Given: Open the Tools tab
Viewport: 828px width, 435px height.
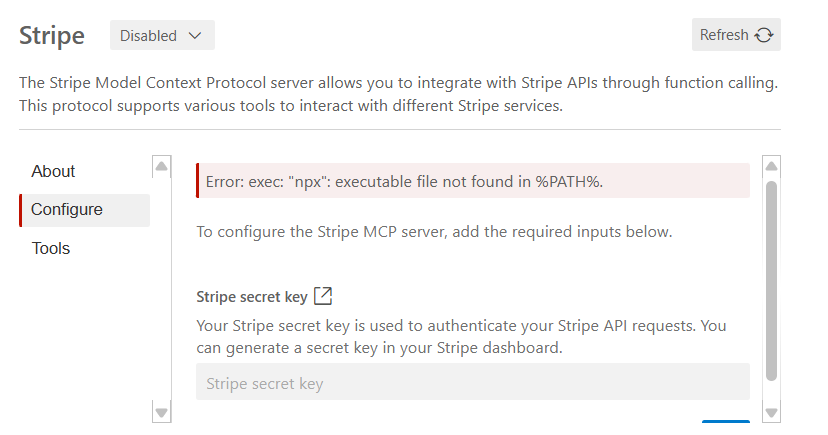Looking at the screenshot, I should [x=51, y=248].
